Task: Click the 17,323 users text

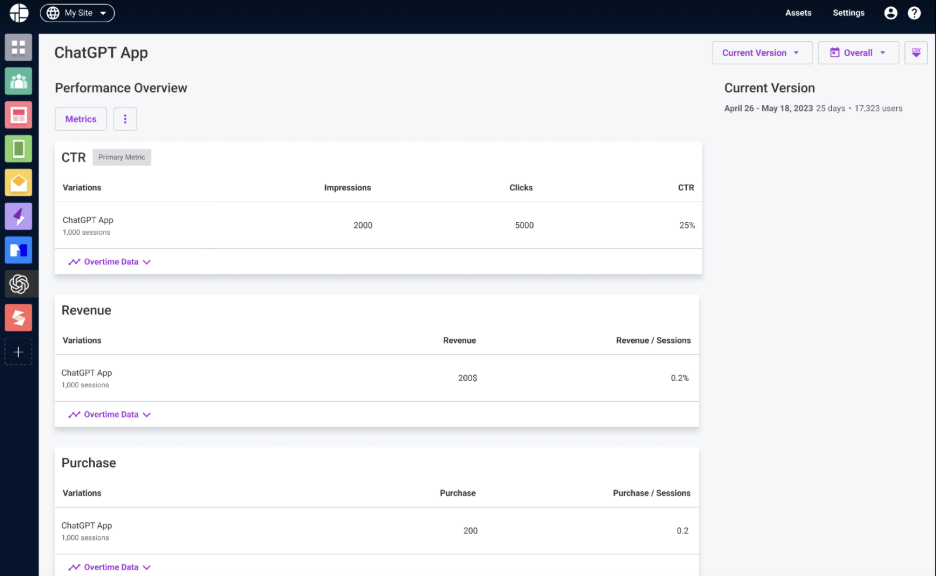Action: coord(878,109)
